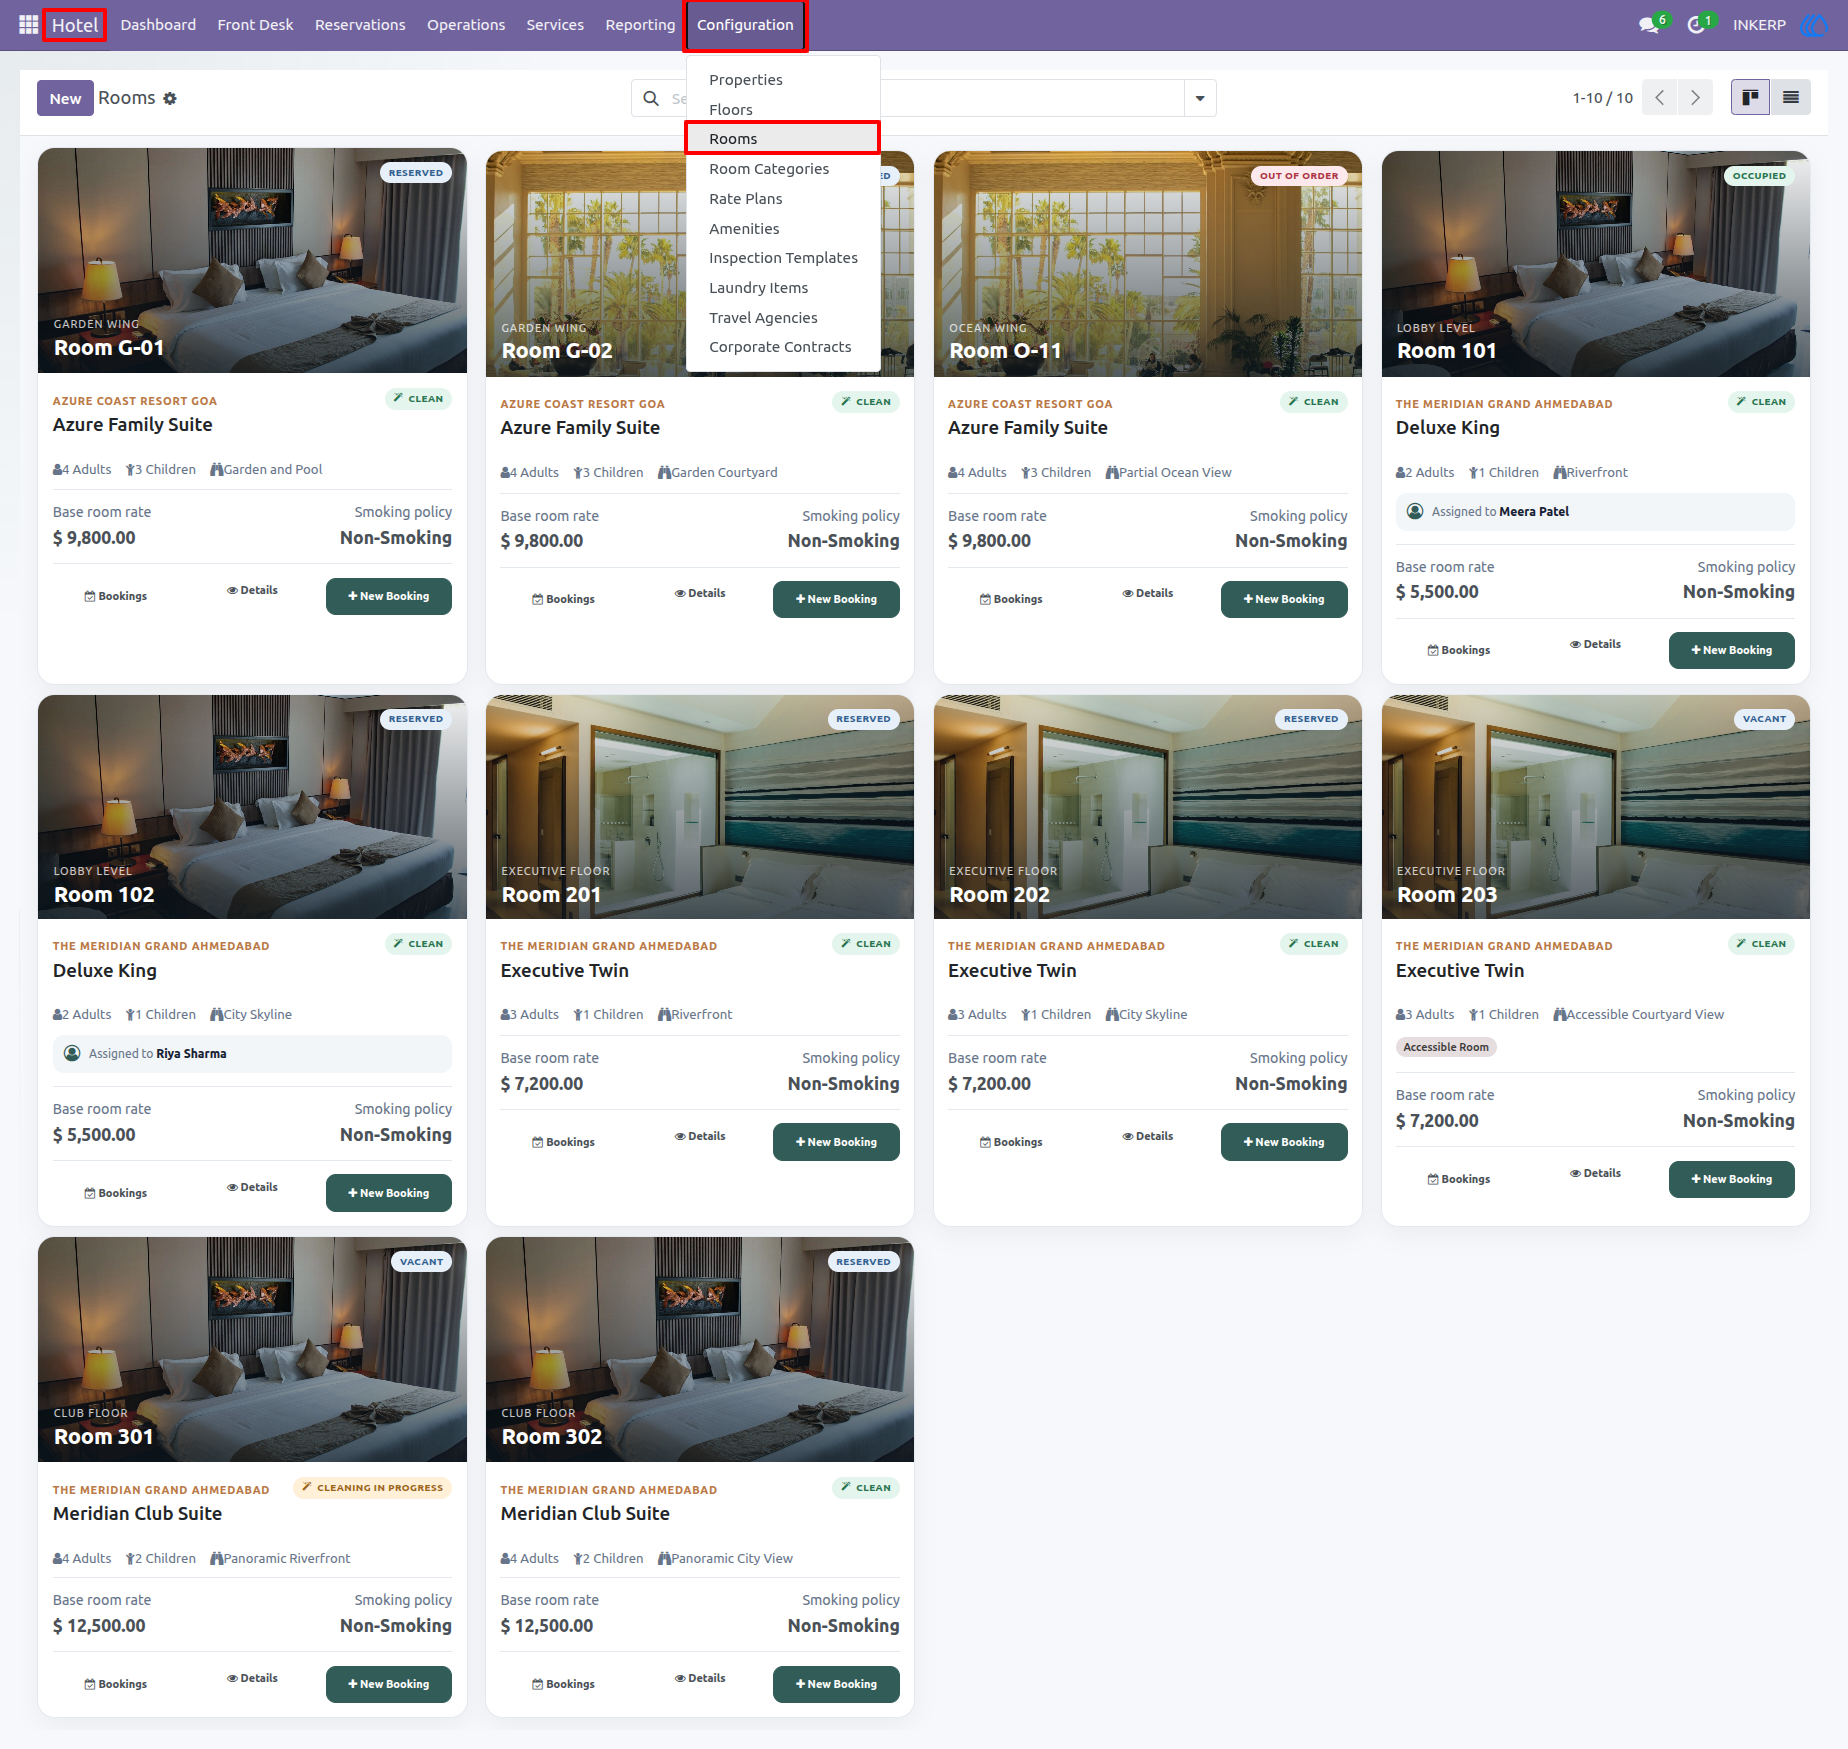Screen dimensions: 1848x1749
Task: Open the Operations menu
Action: (x=466, y=25)
